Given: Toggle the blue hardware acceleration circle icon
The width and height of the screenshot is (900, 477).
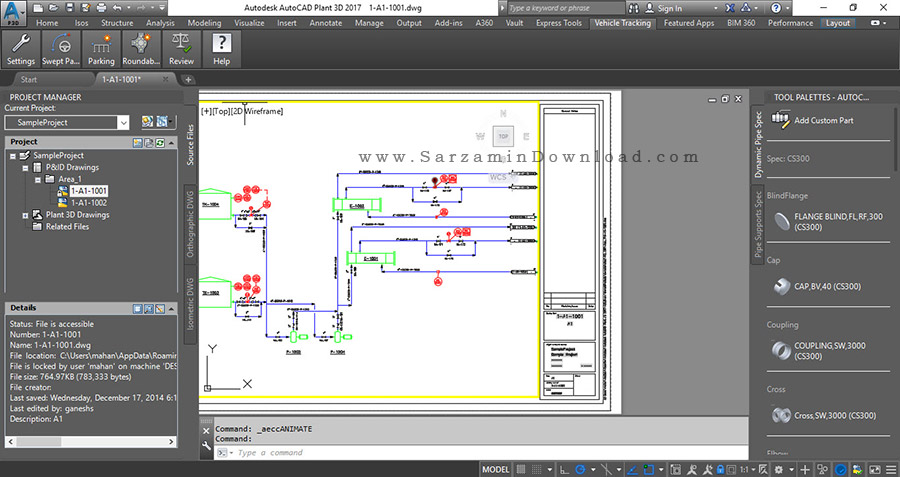Looking at the screenshot, I should click(x=840, y=469).
